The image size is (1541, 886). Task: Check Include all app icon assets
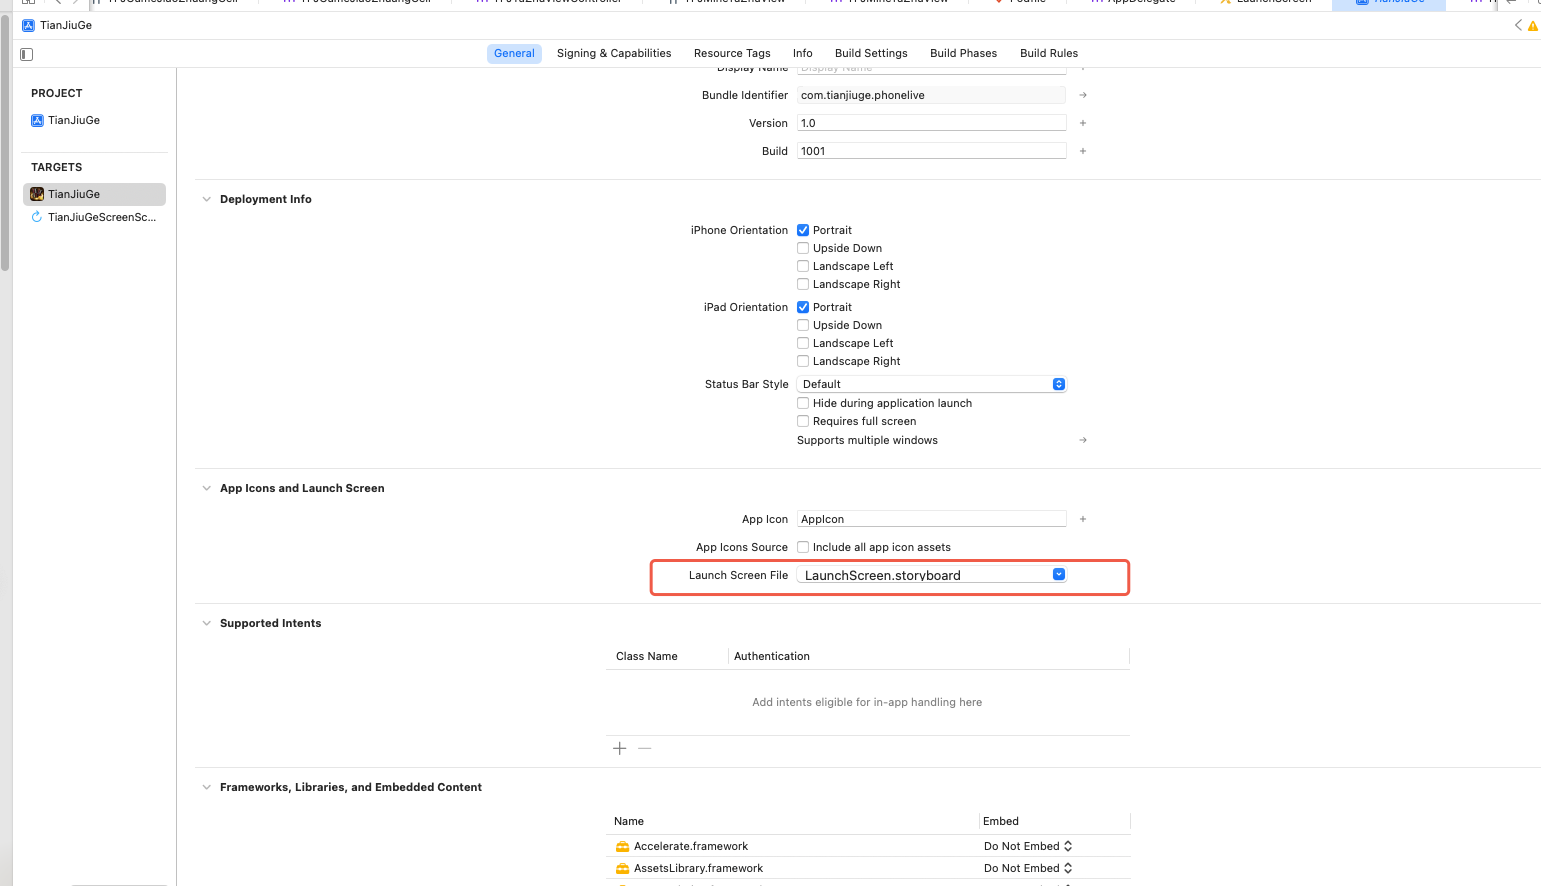tap(803, 547)
